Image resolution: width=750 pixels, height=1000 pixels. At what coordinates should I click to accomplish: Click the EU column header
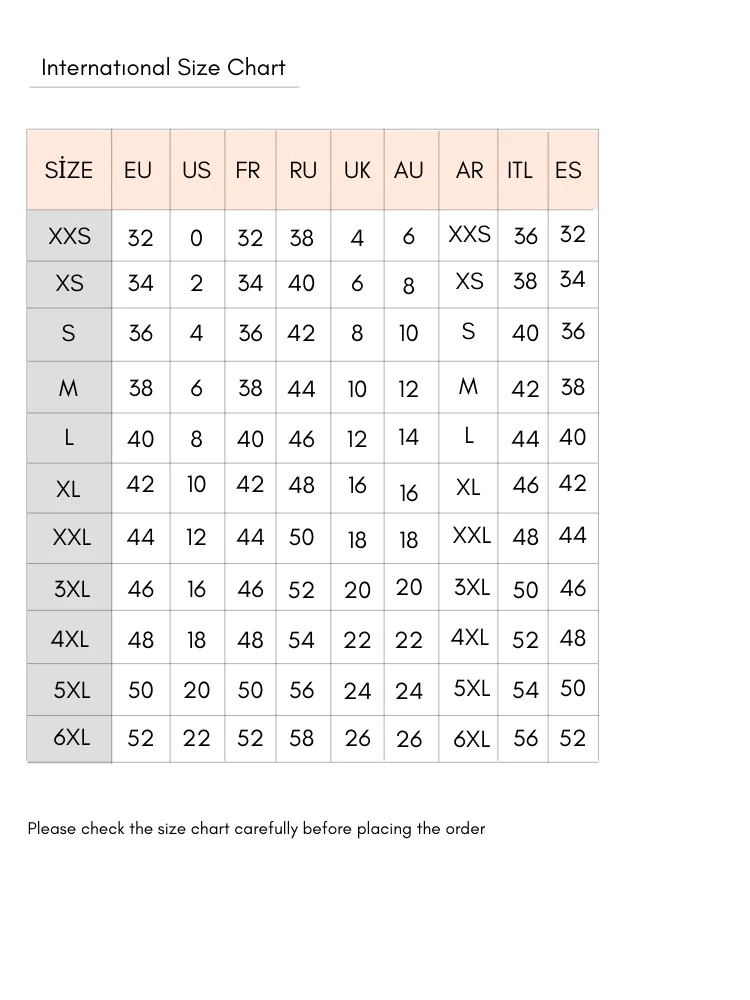pos(138,170)
